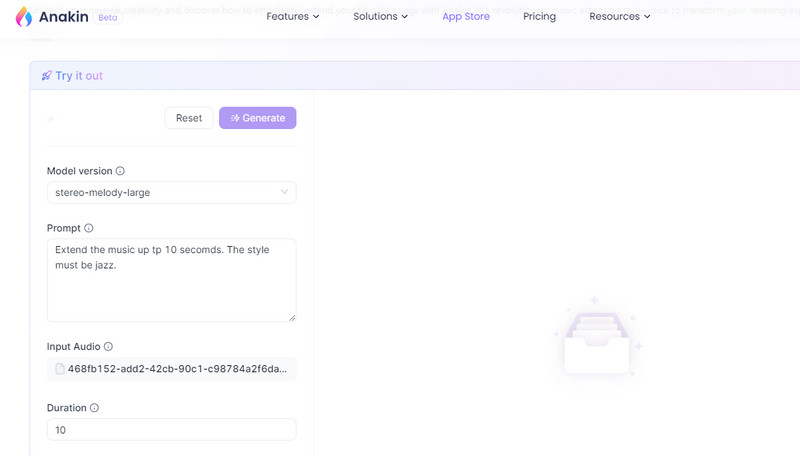The image size is (800, 456).
Task: Open the Pricing page
Action: [539, 17]
